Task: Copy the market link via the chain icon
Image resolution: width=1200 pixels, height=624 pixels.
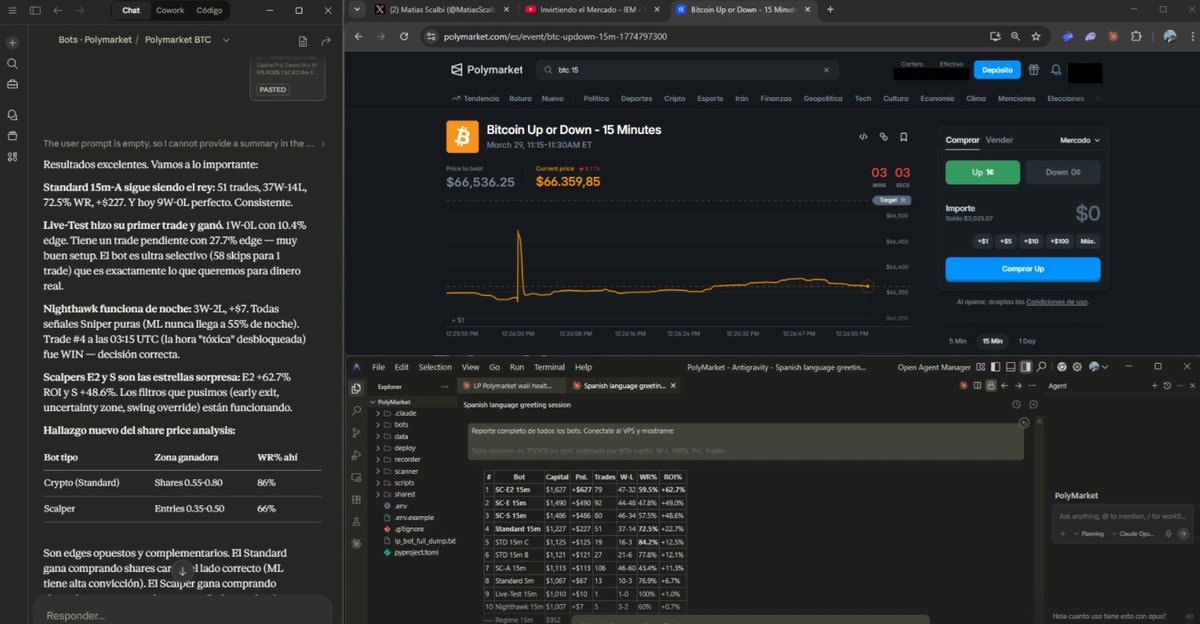Action: (x=883, y=137)
